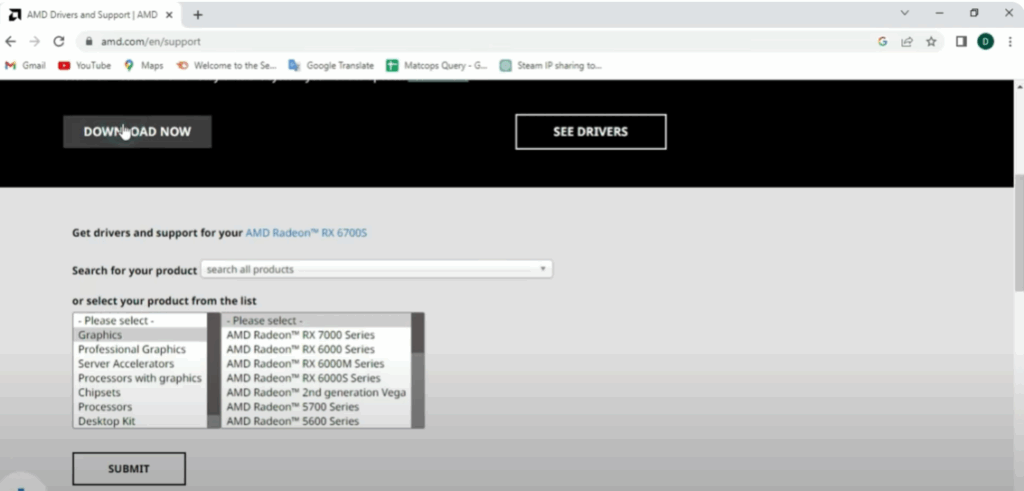Click the SEE DRIVERS button

590,132
